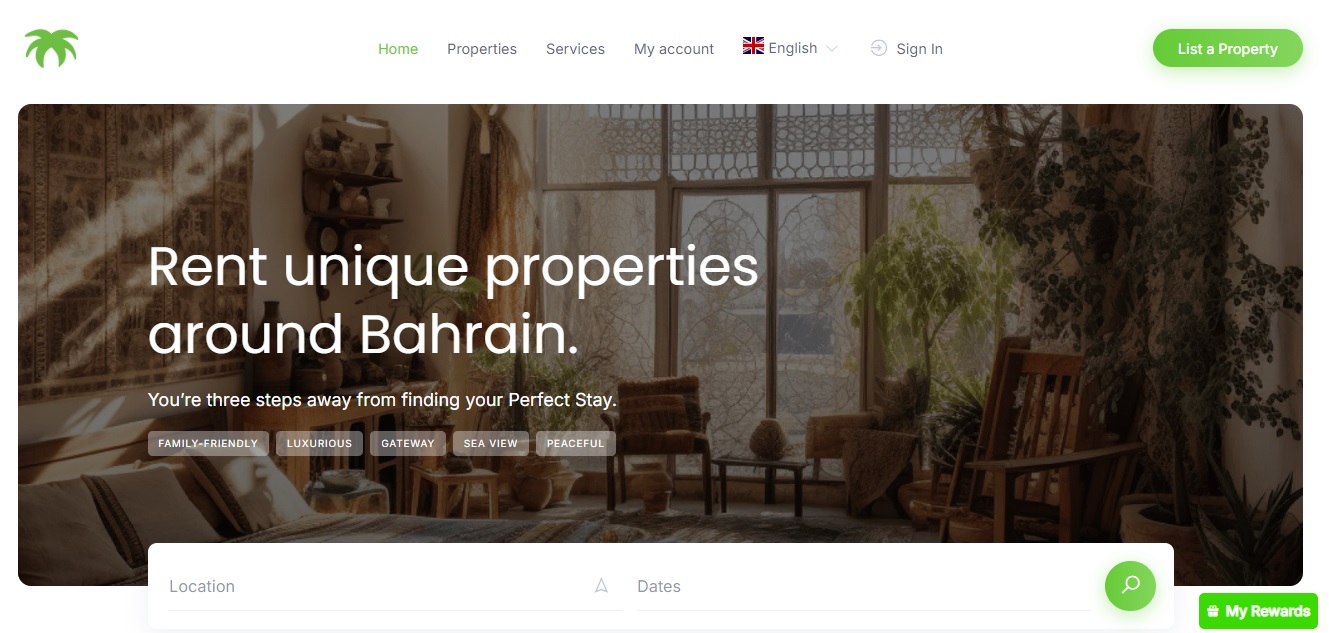Open the Home menu item
This screenshot has height=633, width=1329.
coord(398,49)
